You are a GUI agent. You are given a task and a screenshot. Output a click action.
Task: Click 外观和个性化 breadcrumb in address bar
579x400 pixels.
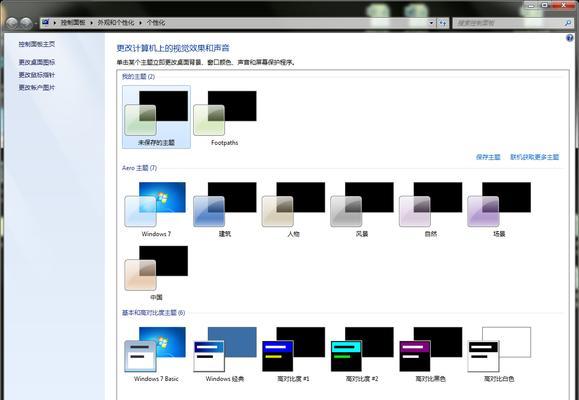(x=116, y=23)
